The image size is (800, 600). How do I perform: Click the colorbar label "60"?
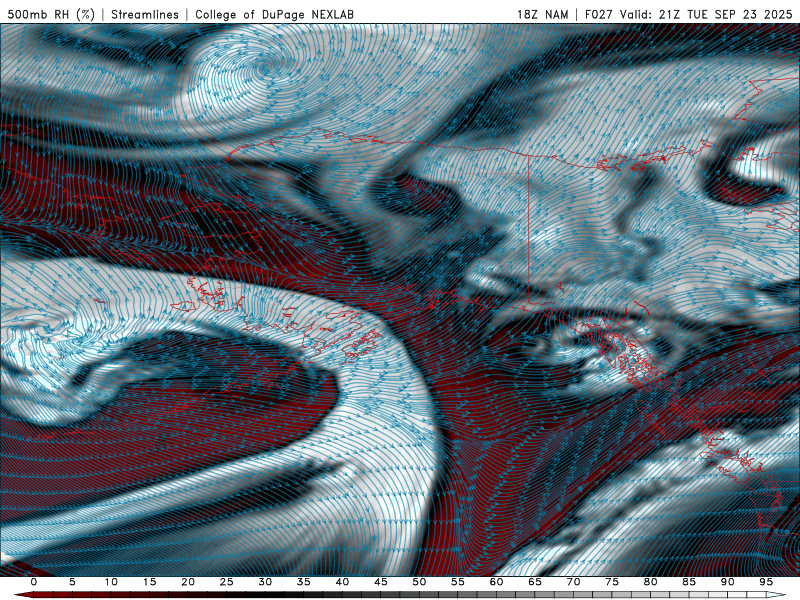496,582
